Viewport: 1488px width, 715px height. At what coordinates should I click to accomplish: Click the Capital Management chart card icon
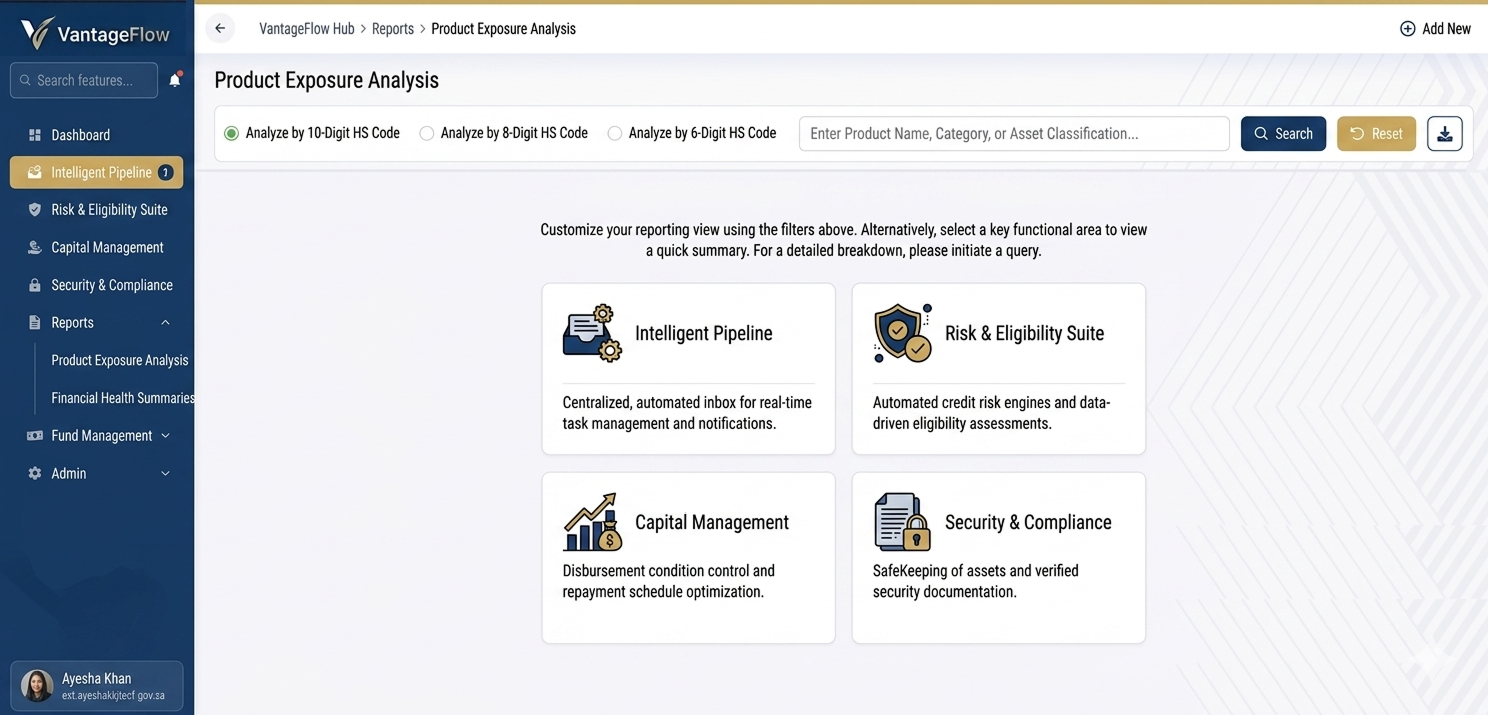tap(592, 522)
